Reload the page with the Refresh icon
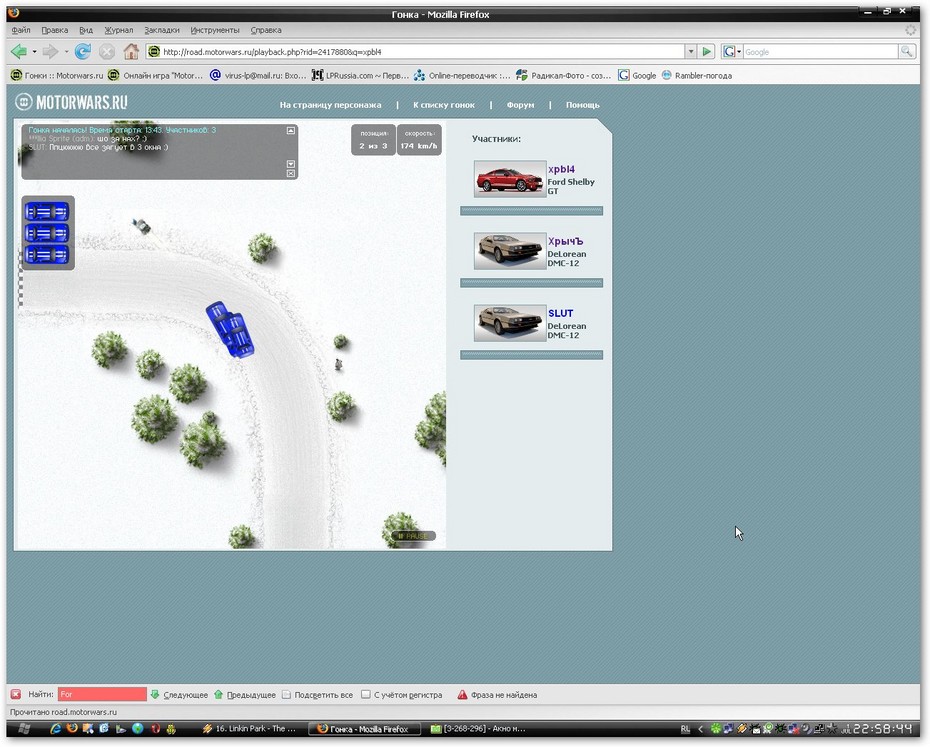 82,52
